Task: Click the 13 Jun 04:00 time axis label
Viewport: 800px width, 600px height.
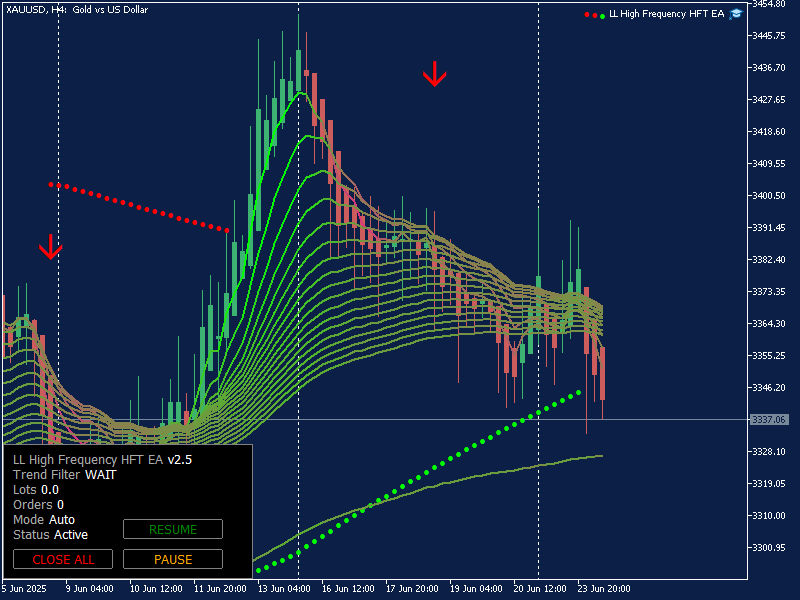Action: pos(284,588)
